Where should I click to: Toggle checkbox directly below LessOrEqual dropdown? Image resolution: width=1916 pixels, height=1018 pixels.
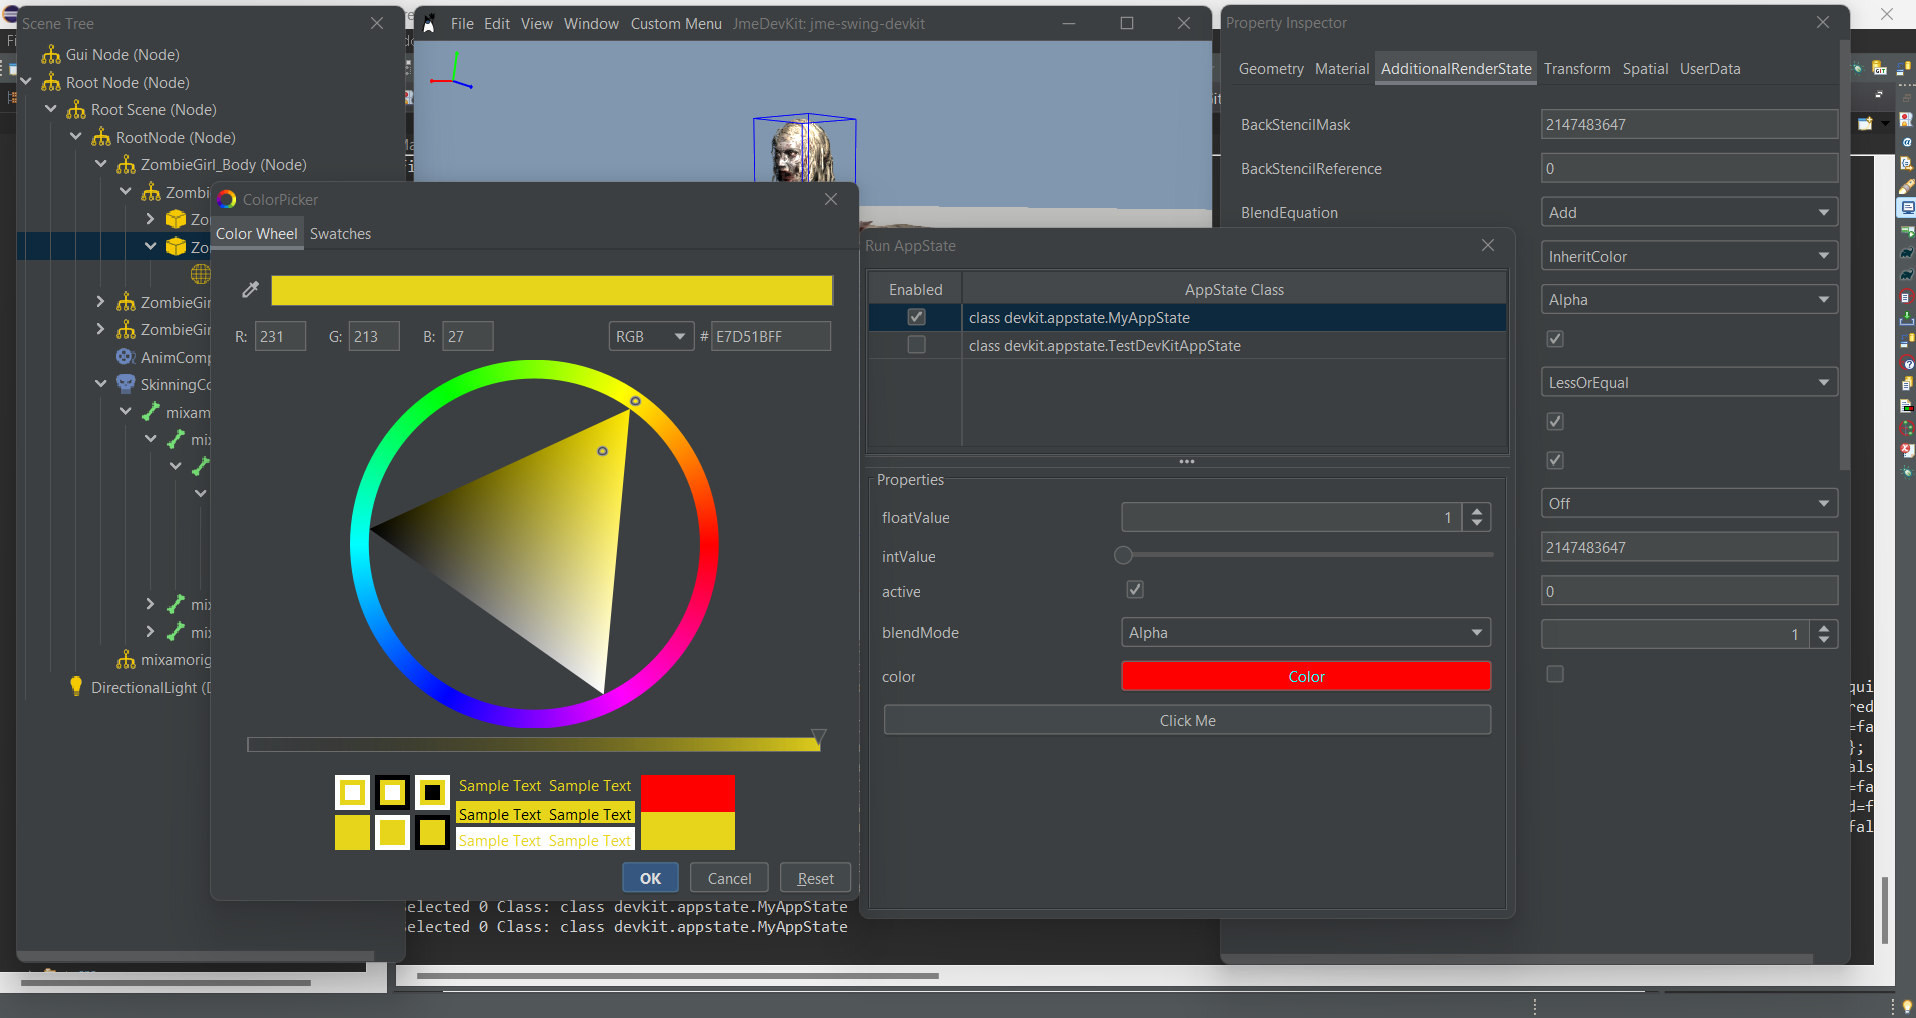tap(1555, 421)
